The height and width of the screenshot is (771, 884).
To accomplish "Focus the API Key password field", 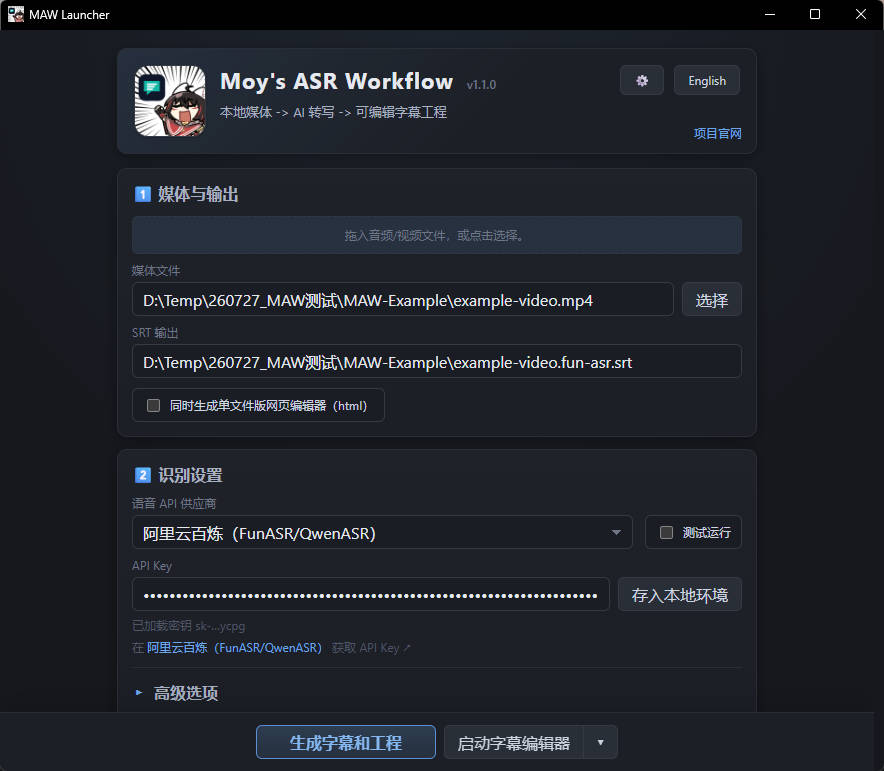I will click(x=370, y=595).
